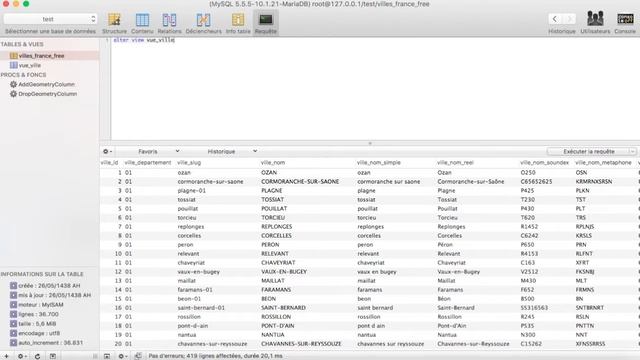Select cell 'NANTUA' in ville_nom

tap(273, 335)
